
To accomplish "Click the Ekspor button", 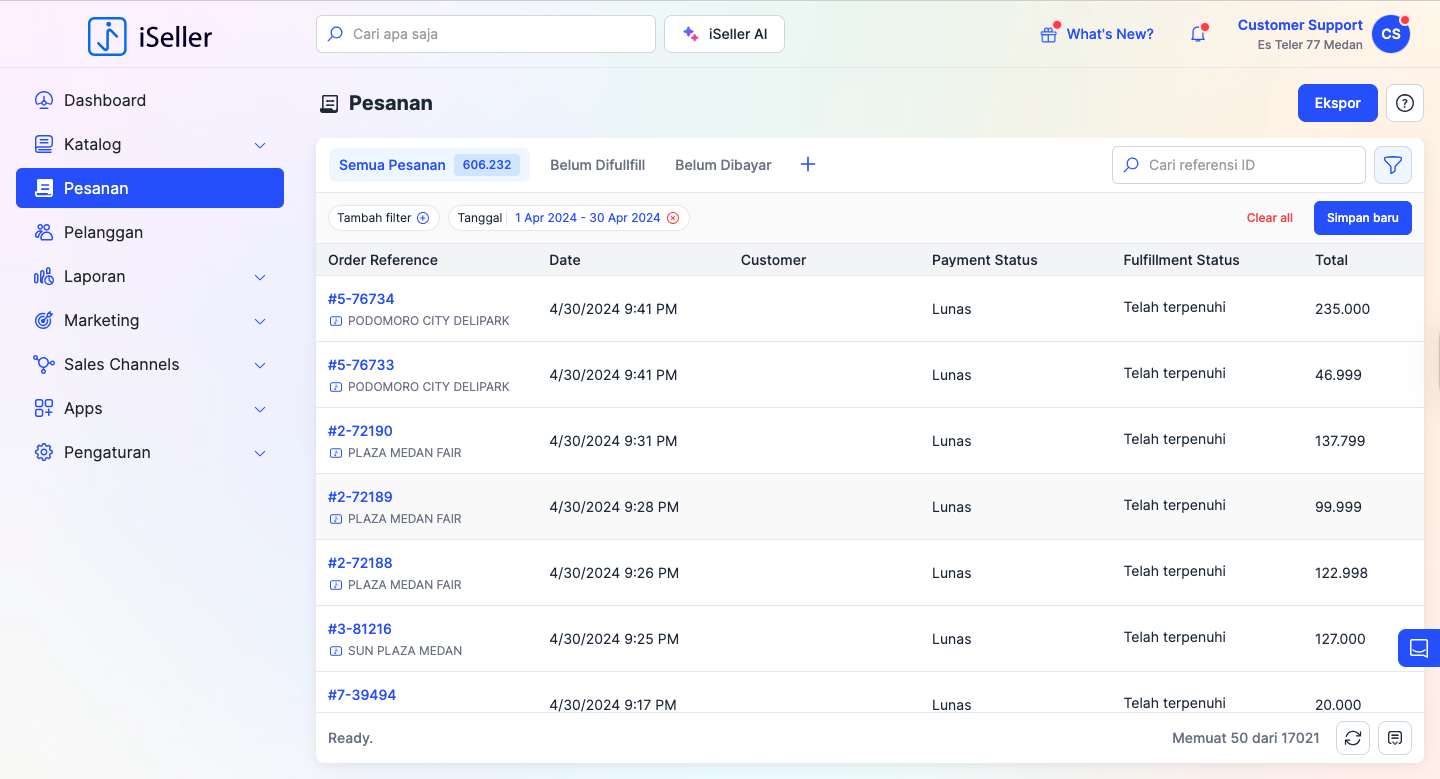I will [x=1337, y=103].
